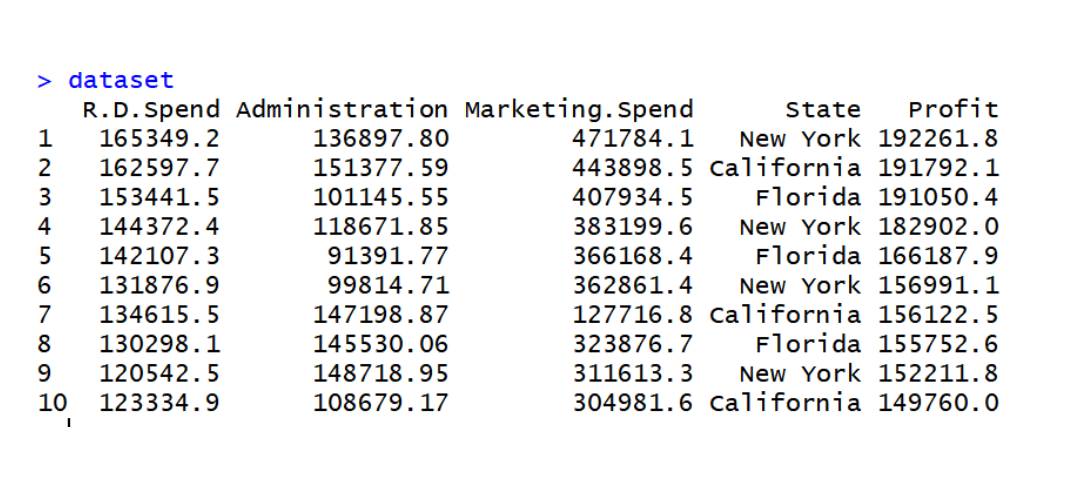Select the Profit column header
Viewport: 1080px width, 500px height.
pos(952,109)
